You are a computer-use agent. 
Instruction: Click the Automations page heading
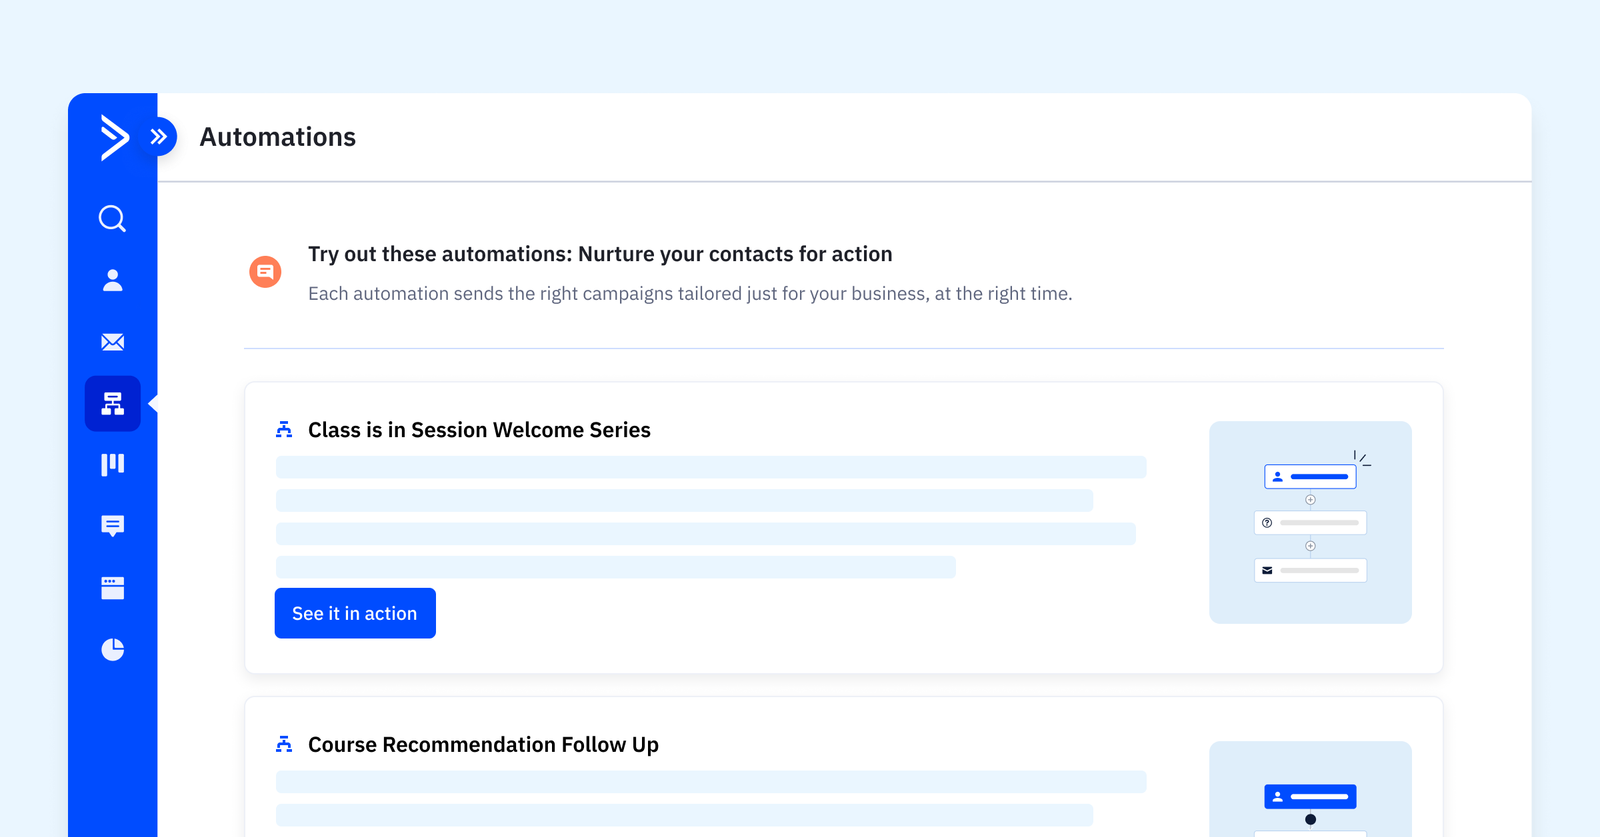(278, 137)
